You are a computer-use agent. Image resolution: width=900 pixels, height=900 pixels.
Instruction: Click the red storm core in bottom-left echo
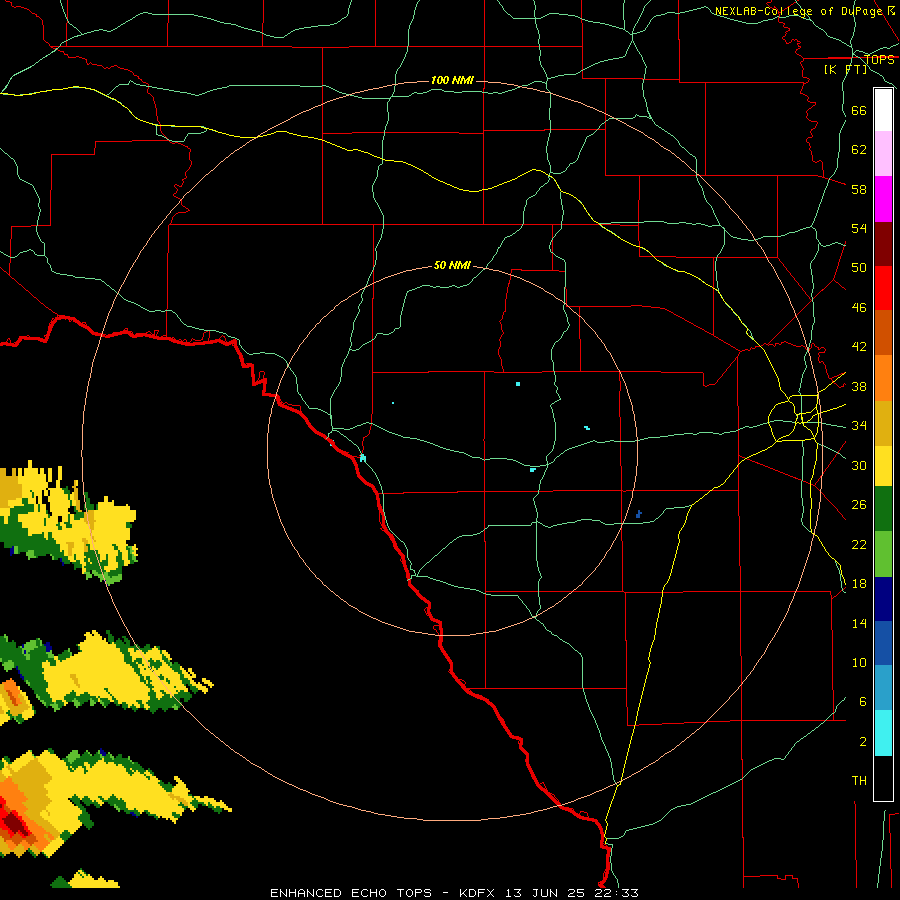13,824
